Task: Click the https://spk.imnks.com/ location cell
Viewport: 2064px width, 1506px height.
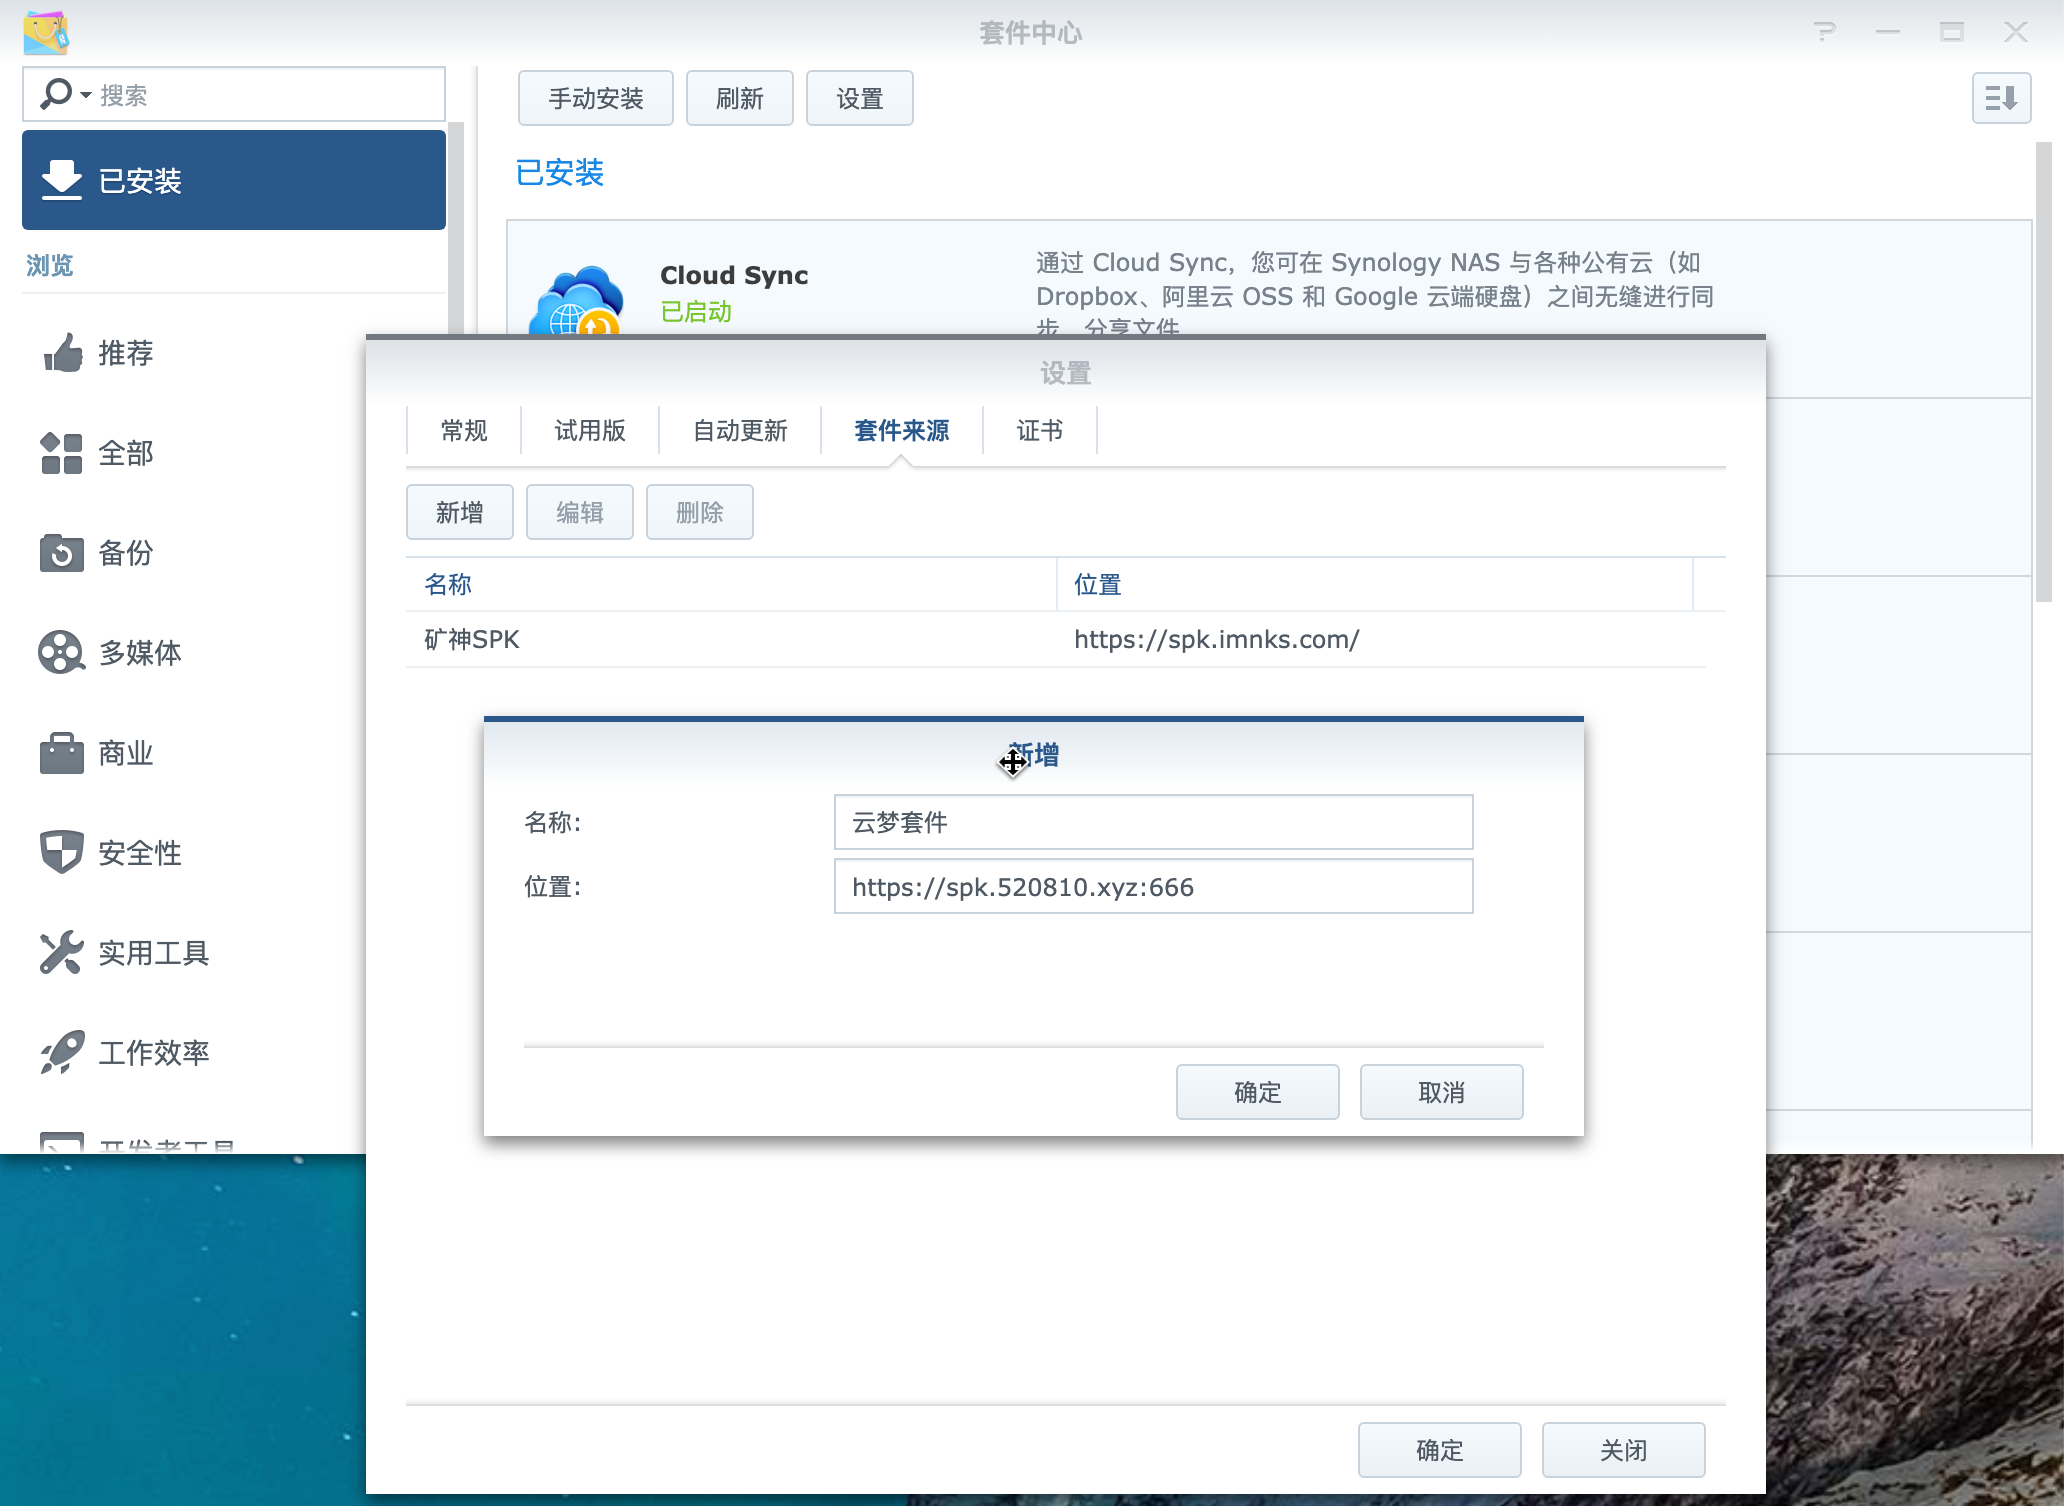Action: [x=1217, y=639]
